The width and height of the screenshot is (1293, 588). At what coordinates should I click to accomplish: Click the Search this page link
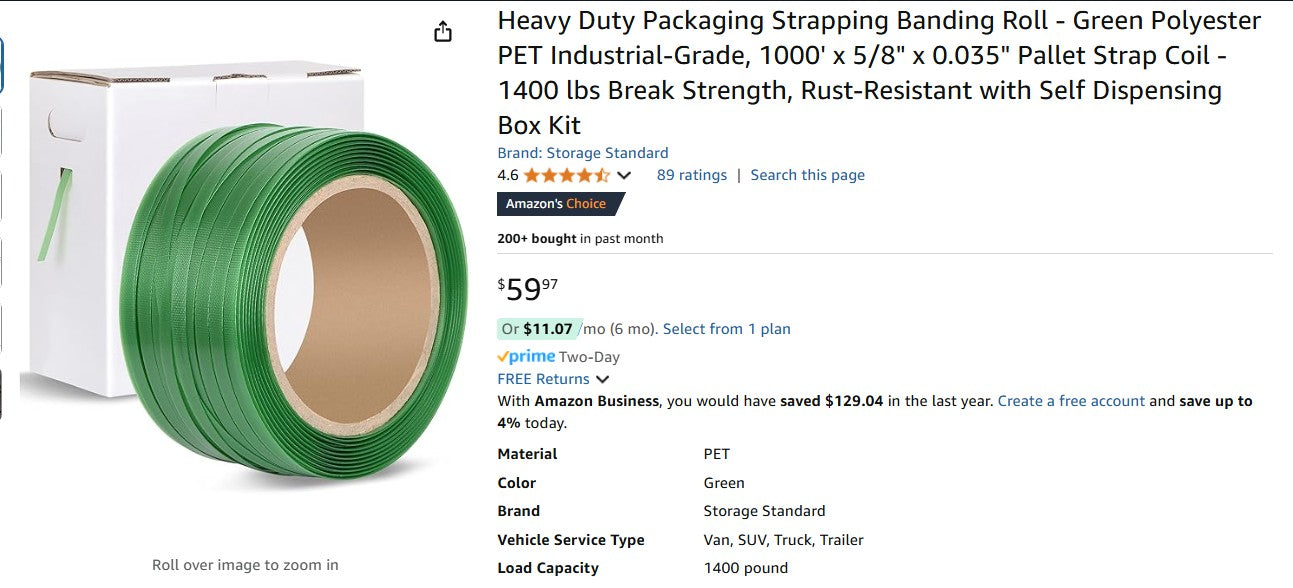(807, 174)
